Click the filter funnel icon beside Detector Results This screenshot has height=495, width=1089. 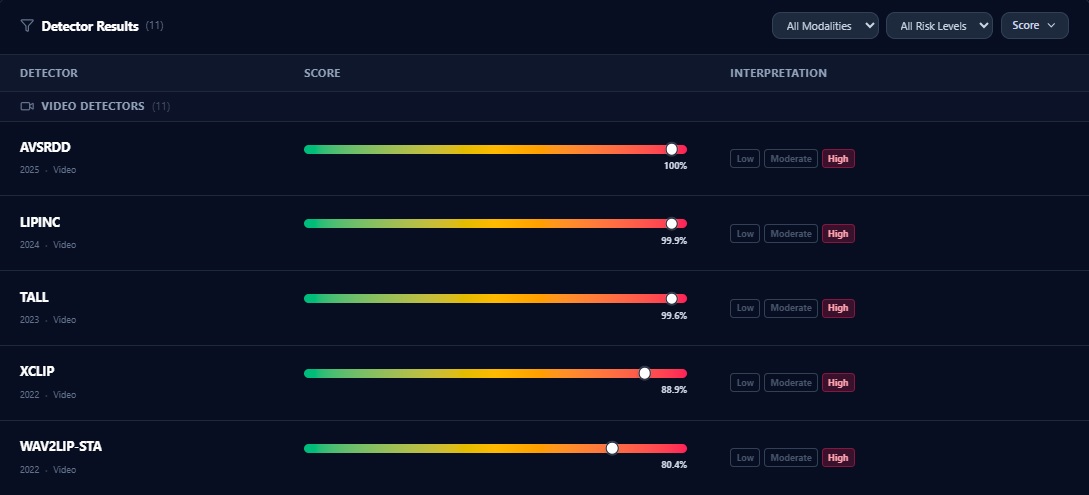27,26
